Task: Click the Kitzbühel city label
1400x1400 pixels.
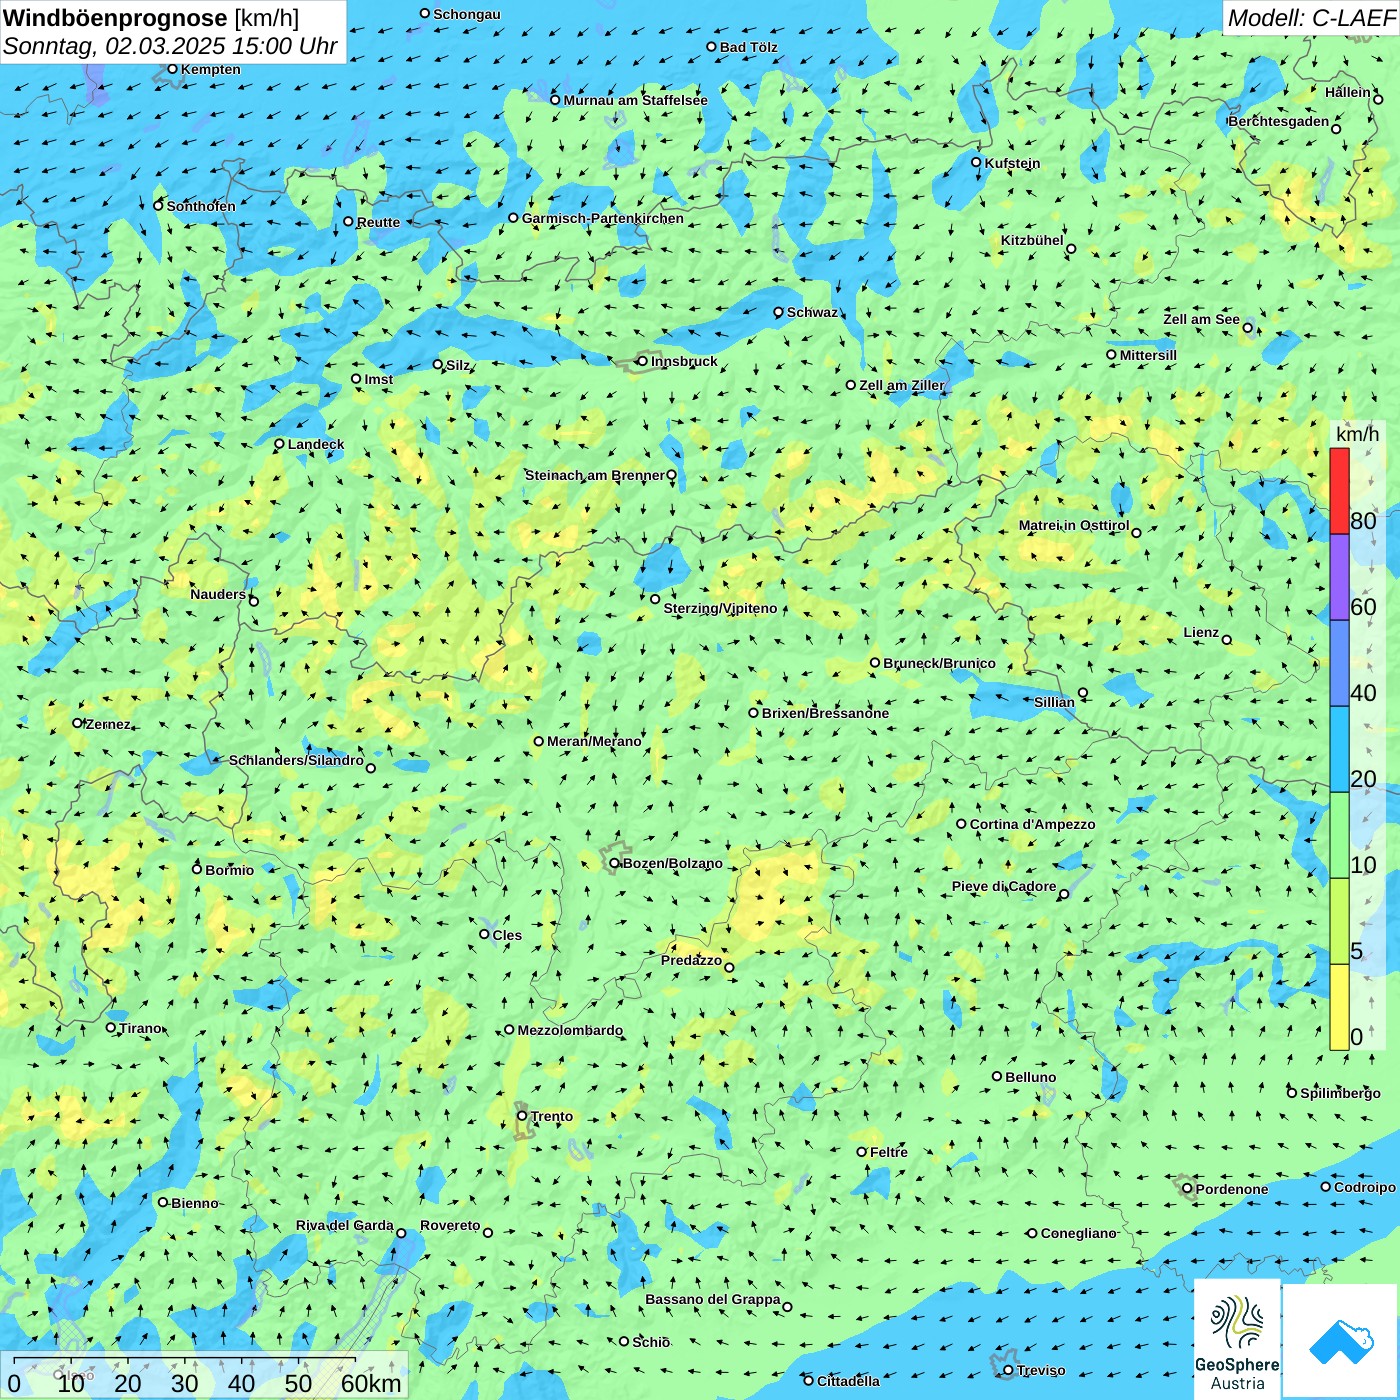Action: [1032, 240]
